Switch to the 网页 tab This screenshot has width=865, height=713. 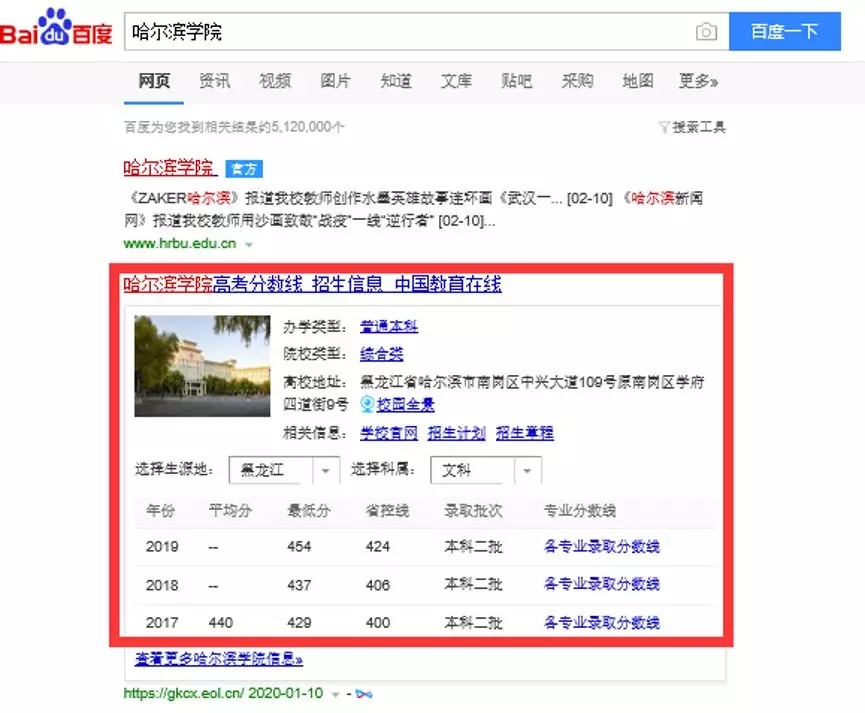tap(154, 81)
